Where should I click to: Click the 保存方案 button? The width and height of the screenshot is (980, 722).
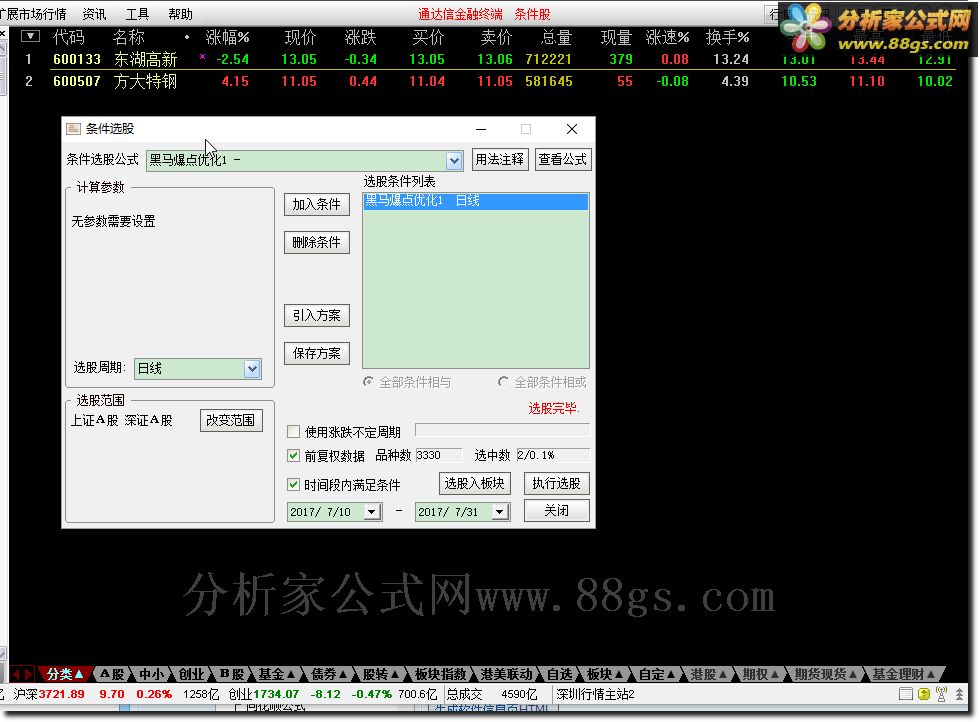316,354
